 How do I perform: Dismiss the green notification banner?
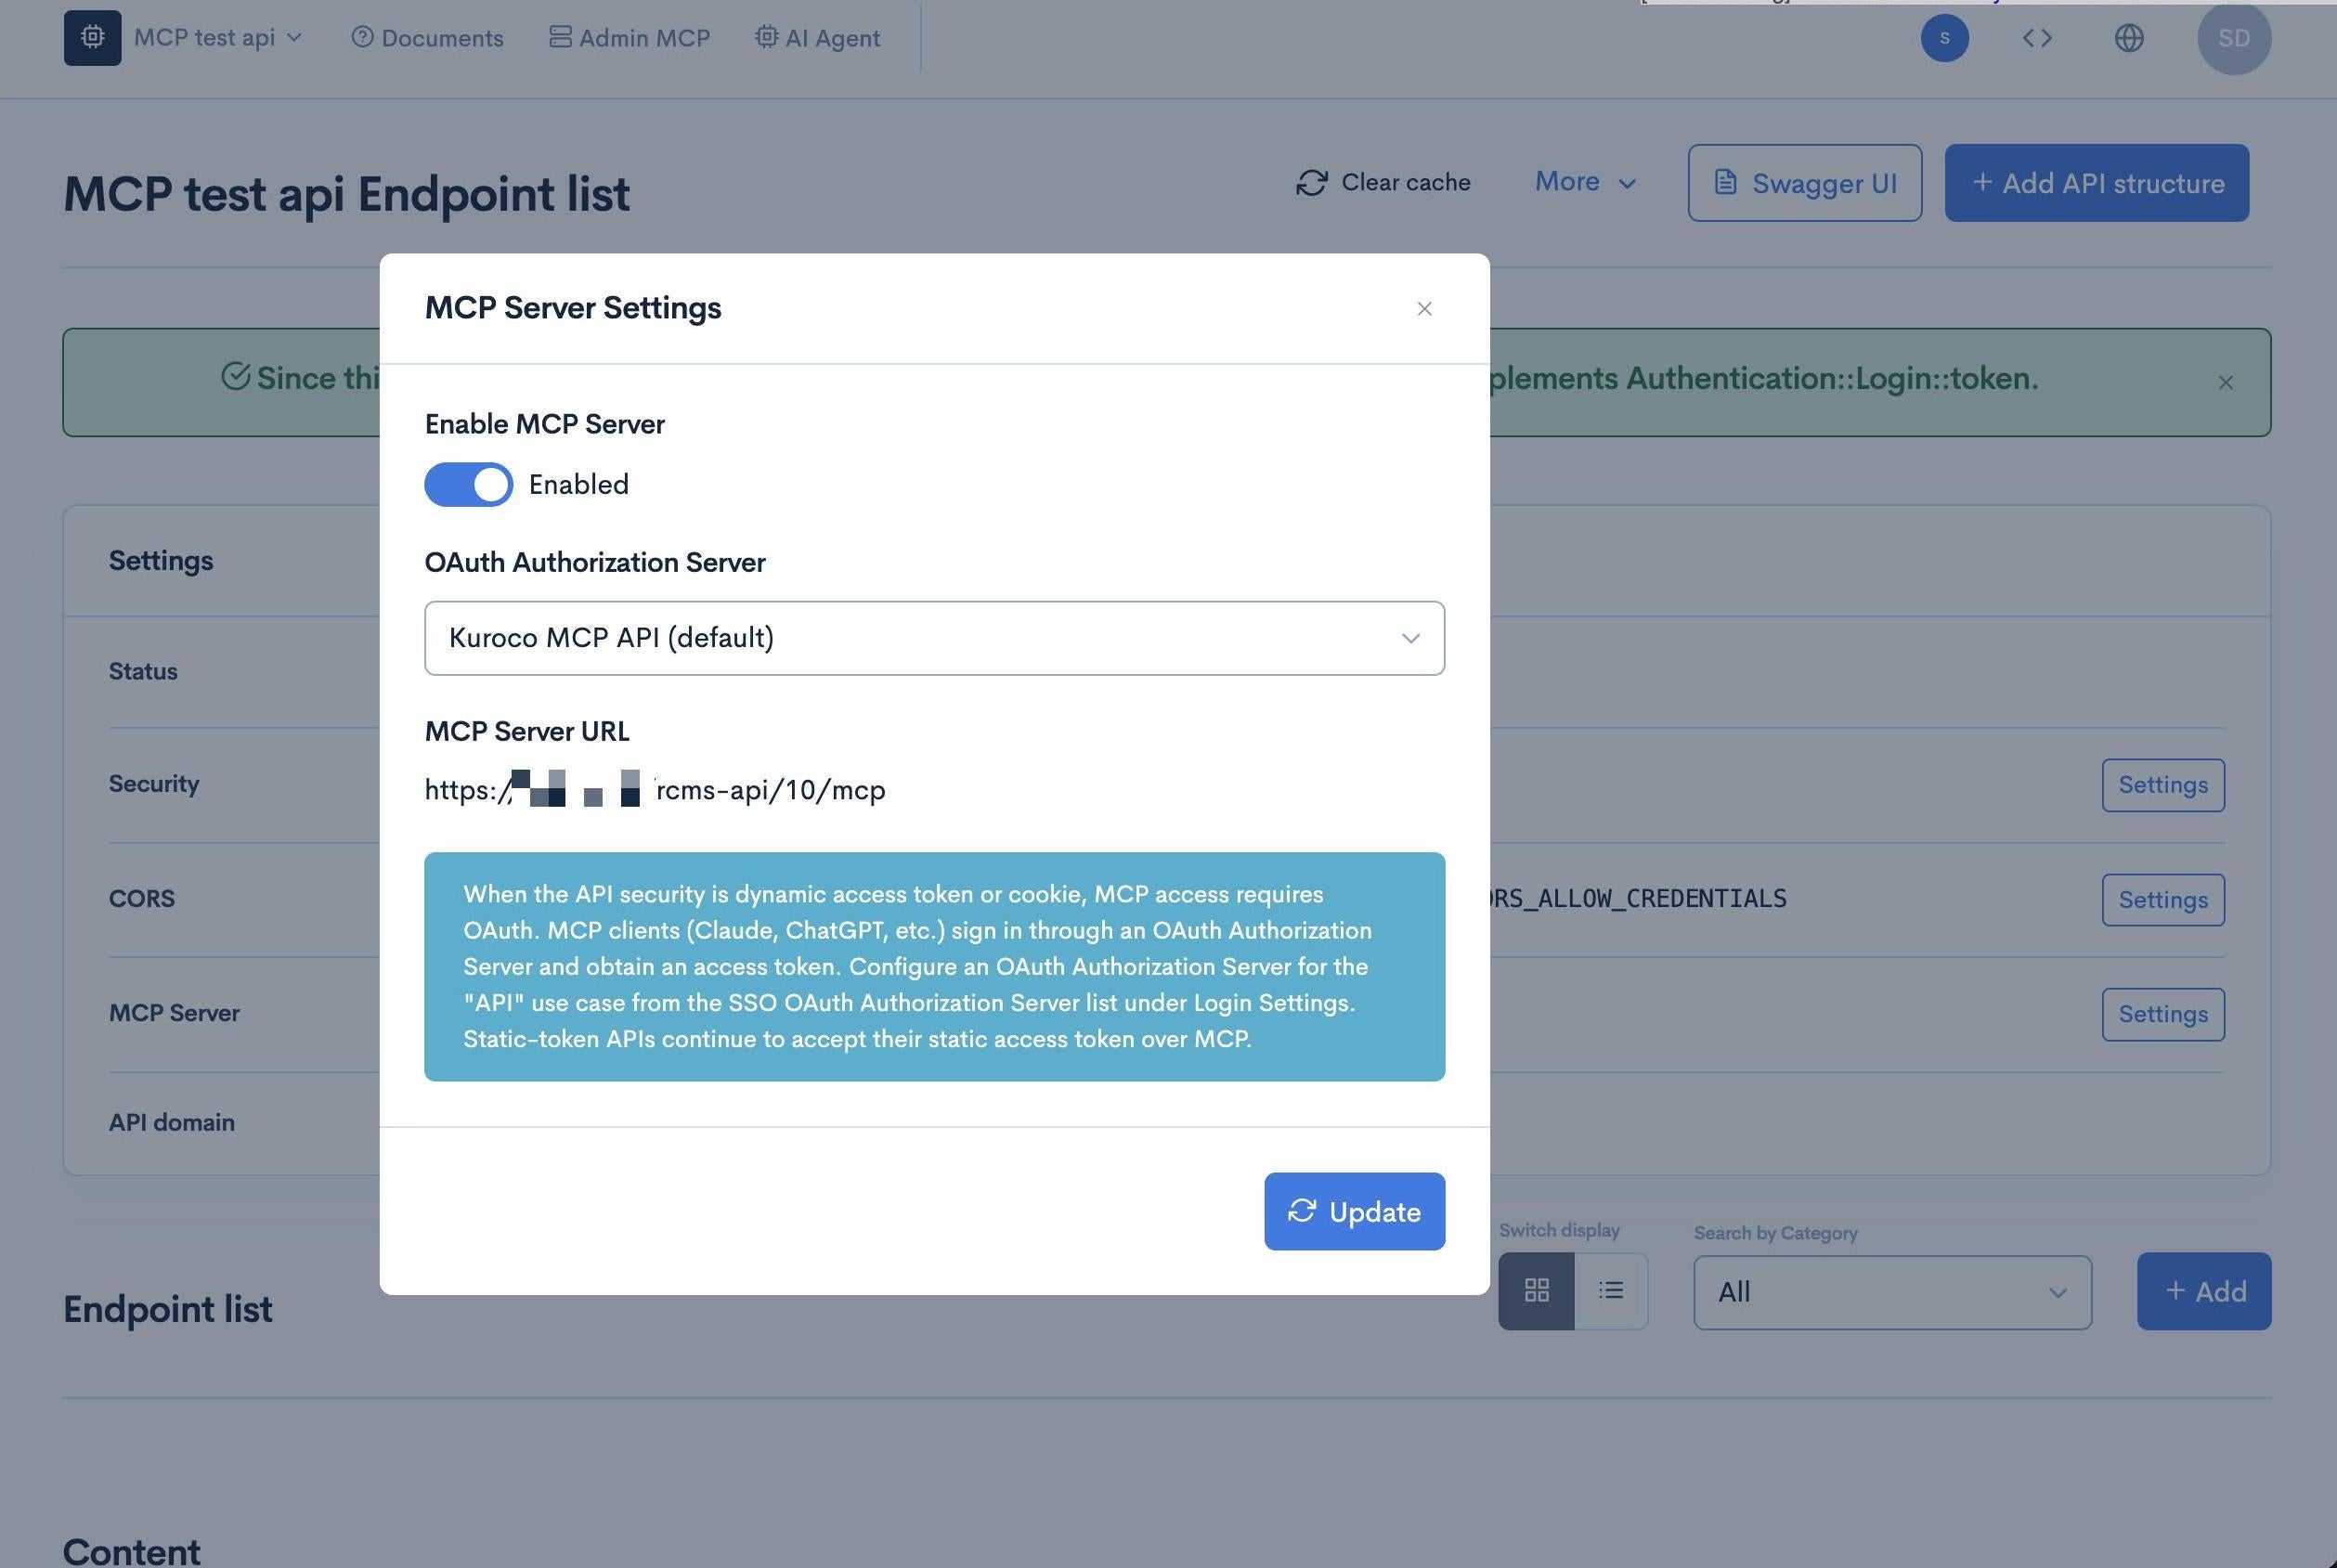click(2225, 382)
